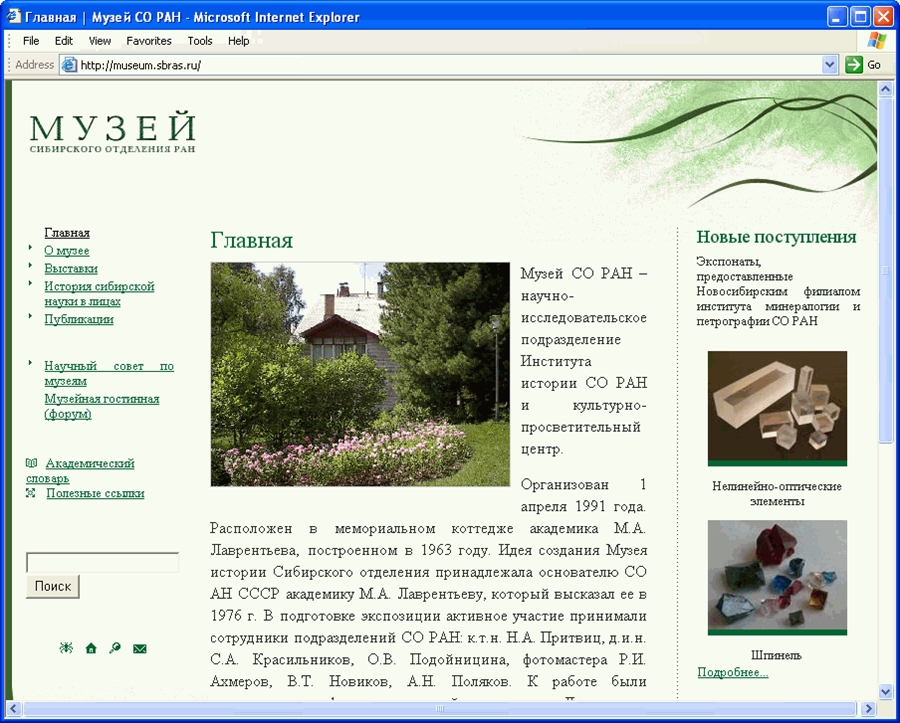Click the spider-shaped site map icon
900x723 pixels.
point(66,648)
